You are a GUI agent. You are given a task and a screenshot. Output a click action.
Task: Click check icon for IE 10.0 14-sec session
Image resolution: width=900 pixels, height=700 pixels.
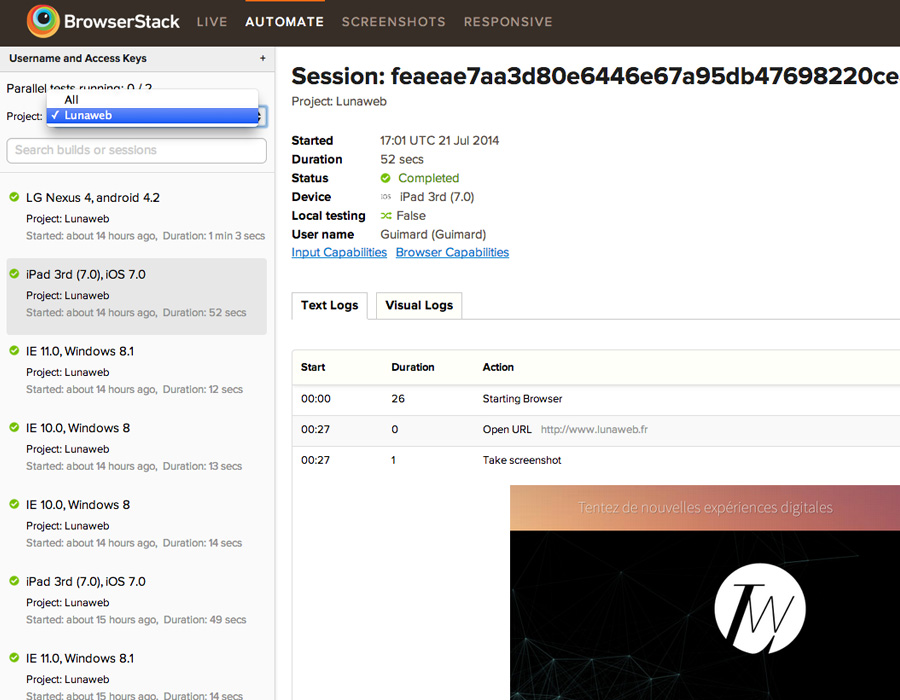[x=14, y=504]
